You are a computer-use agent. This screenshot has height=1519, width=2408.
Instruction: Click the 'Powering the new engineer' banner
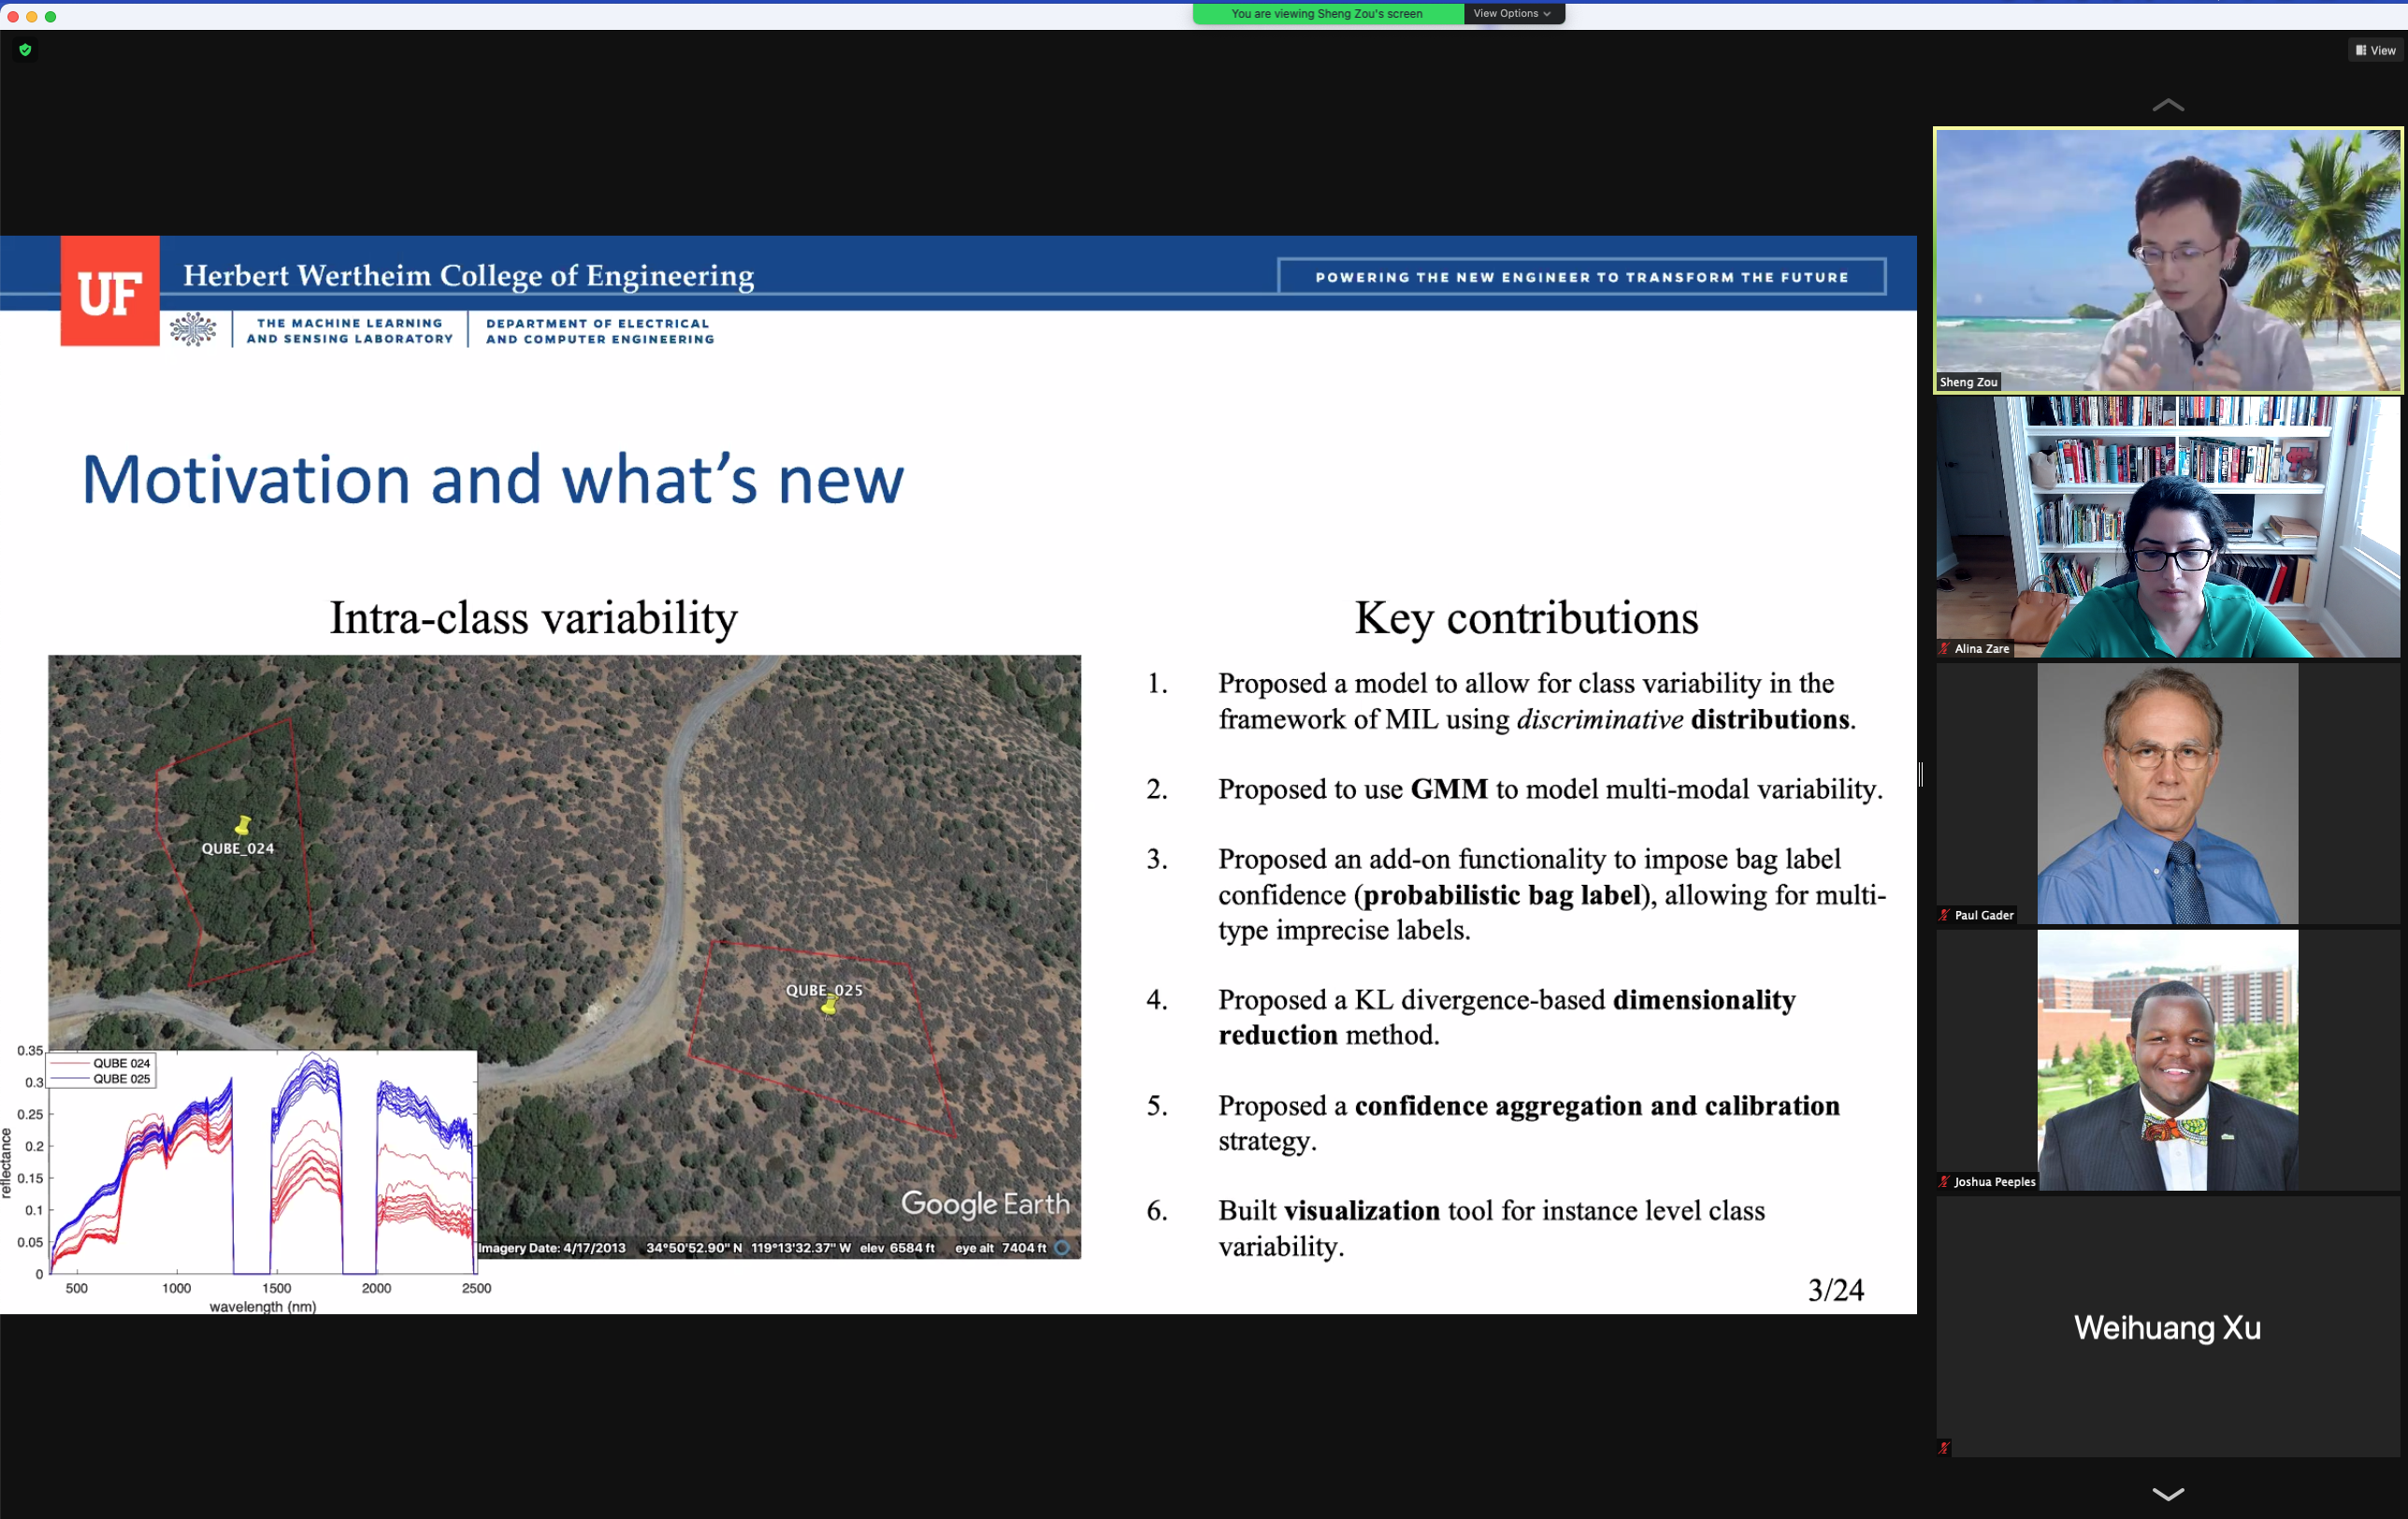1582,277
